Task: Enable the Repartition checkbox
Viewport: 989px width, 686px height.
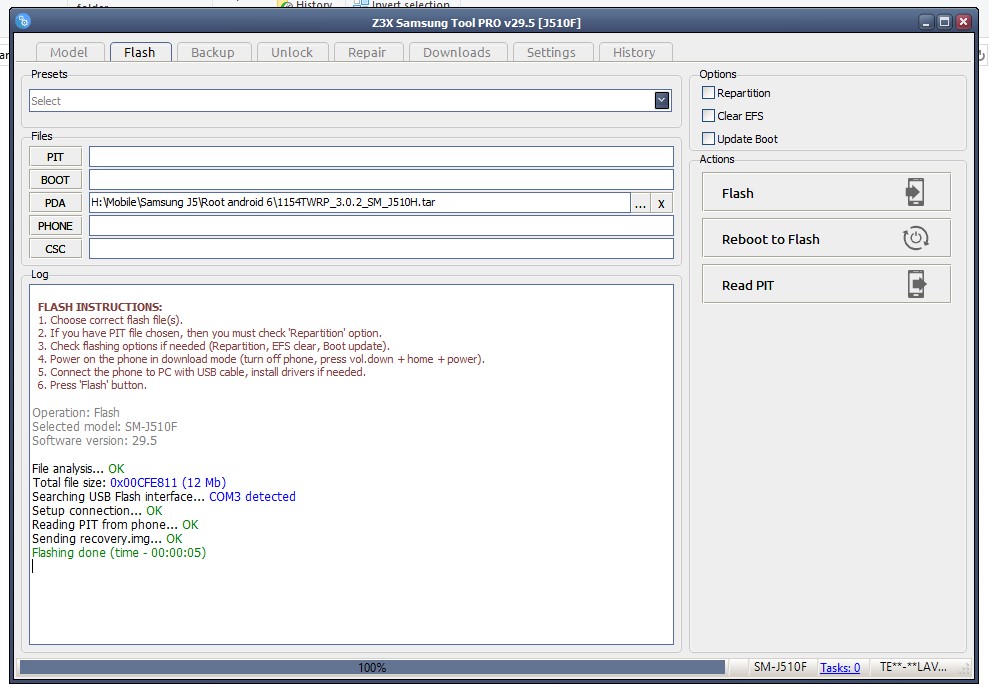Action: click(708, 93)
